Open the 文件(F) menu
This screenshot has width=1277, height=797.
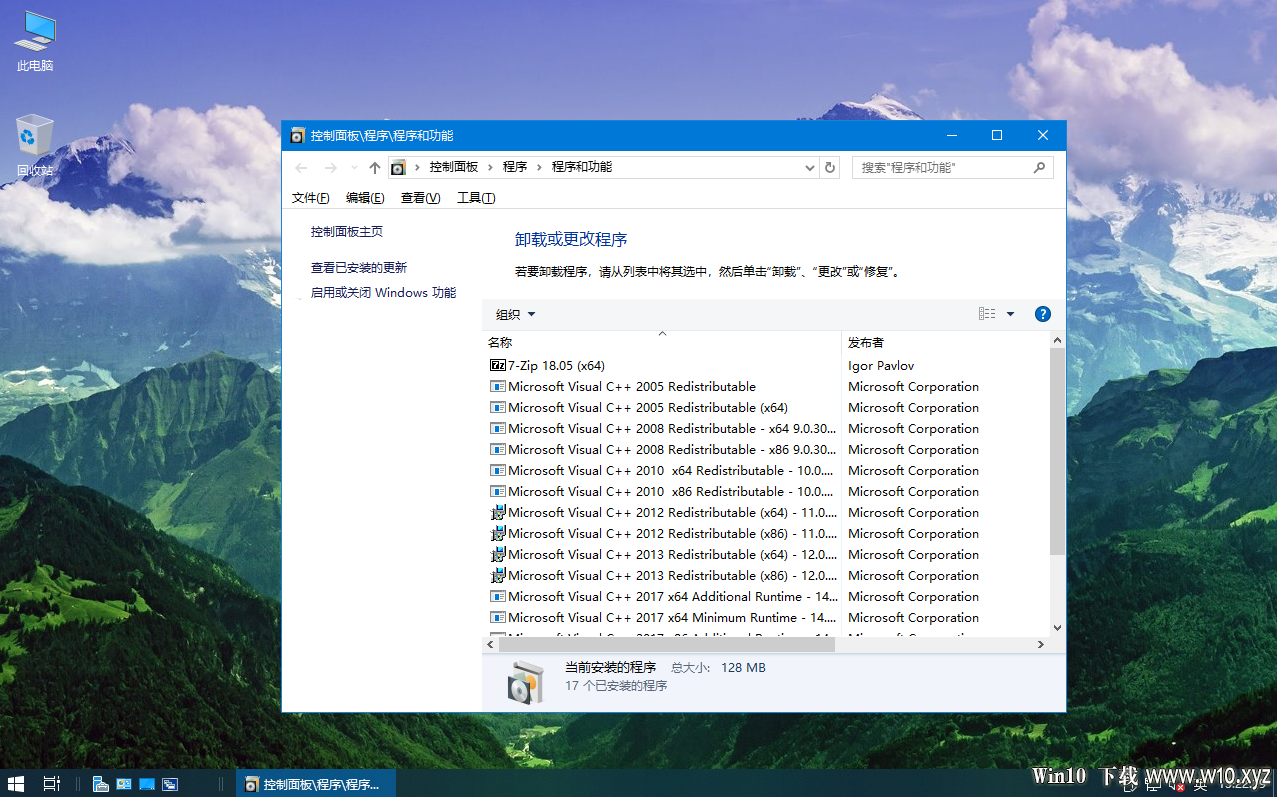pyautogui.click(x=311, y=198)
